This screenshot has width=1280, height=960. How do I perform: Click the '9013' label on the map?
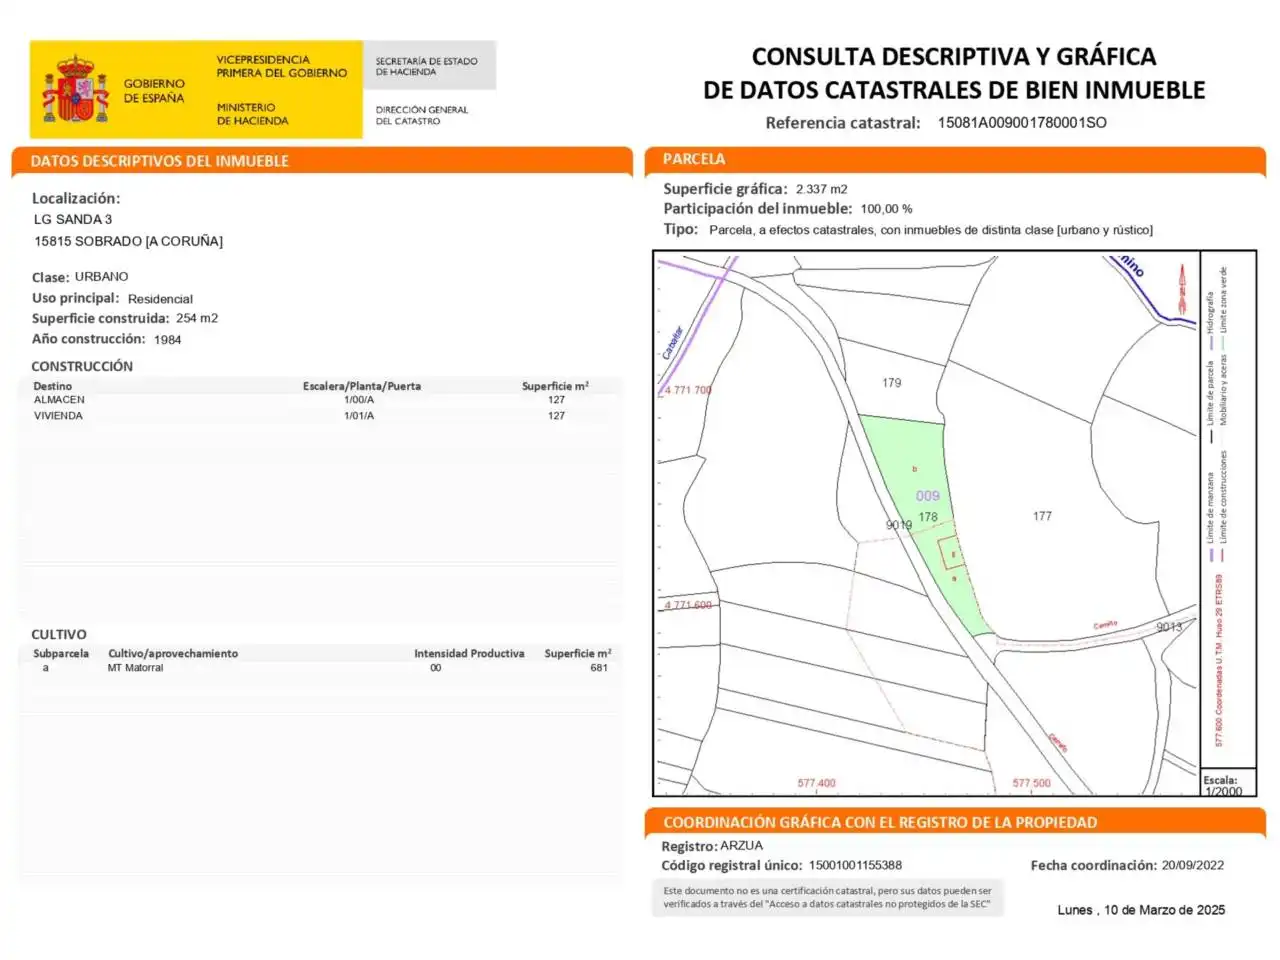[x=1169, y=627]
